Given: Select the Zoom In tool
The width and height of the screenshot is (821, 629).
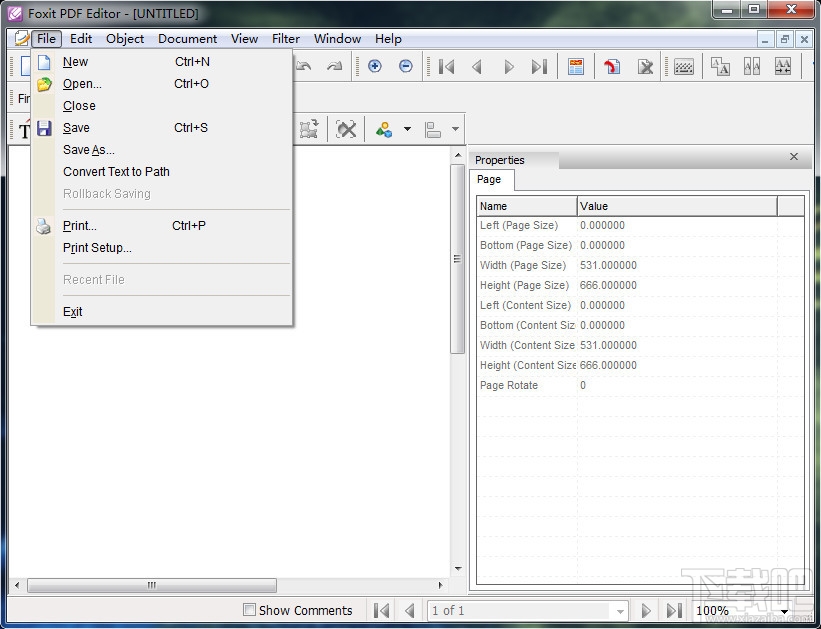Looking at the screenshot, I should tap(375, 66).
